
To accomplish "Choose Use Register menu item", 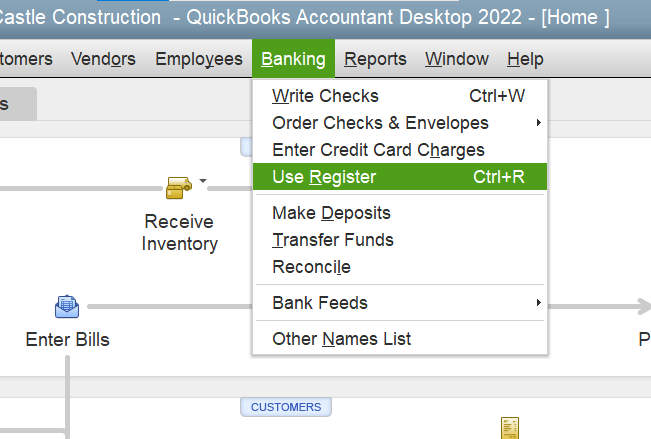I will click(x=400, y=177).
